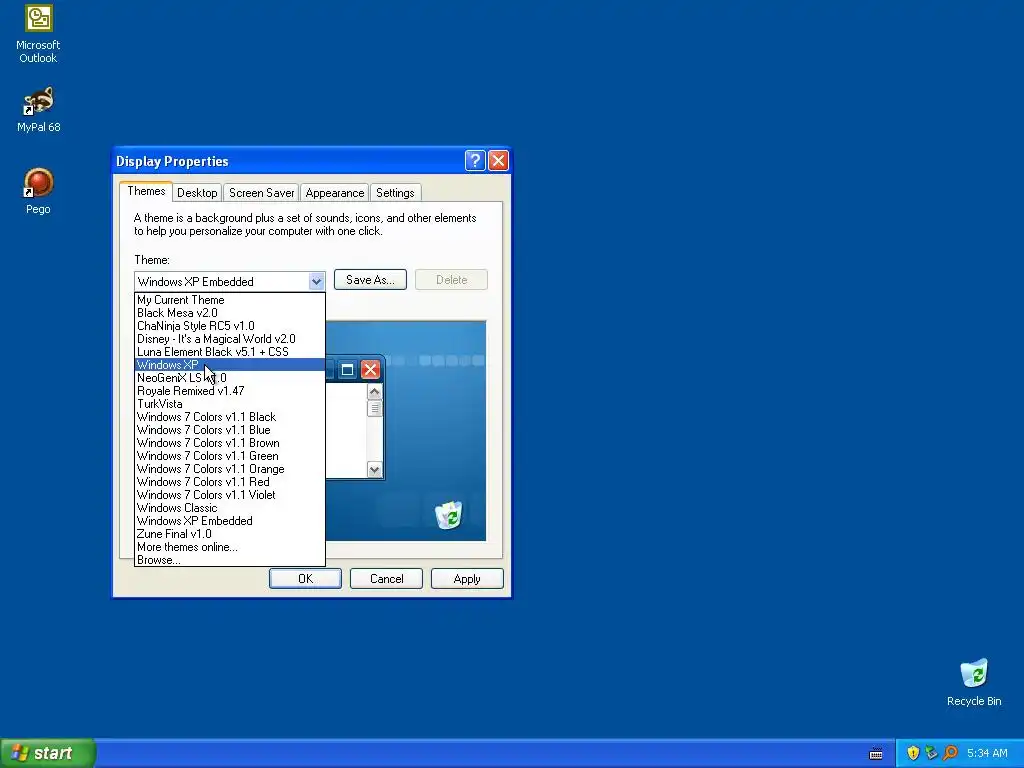This screenshot has height=768, width=1024.
Task: Choose Black Mesa v2.0 theme
Action: click(230, 313)
